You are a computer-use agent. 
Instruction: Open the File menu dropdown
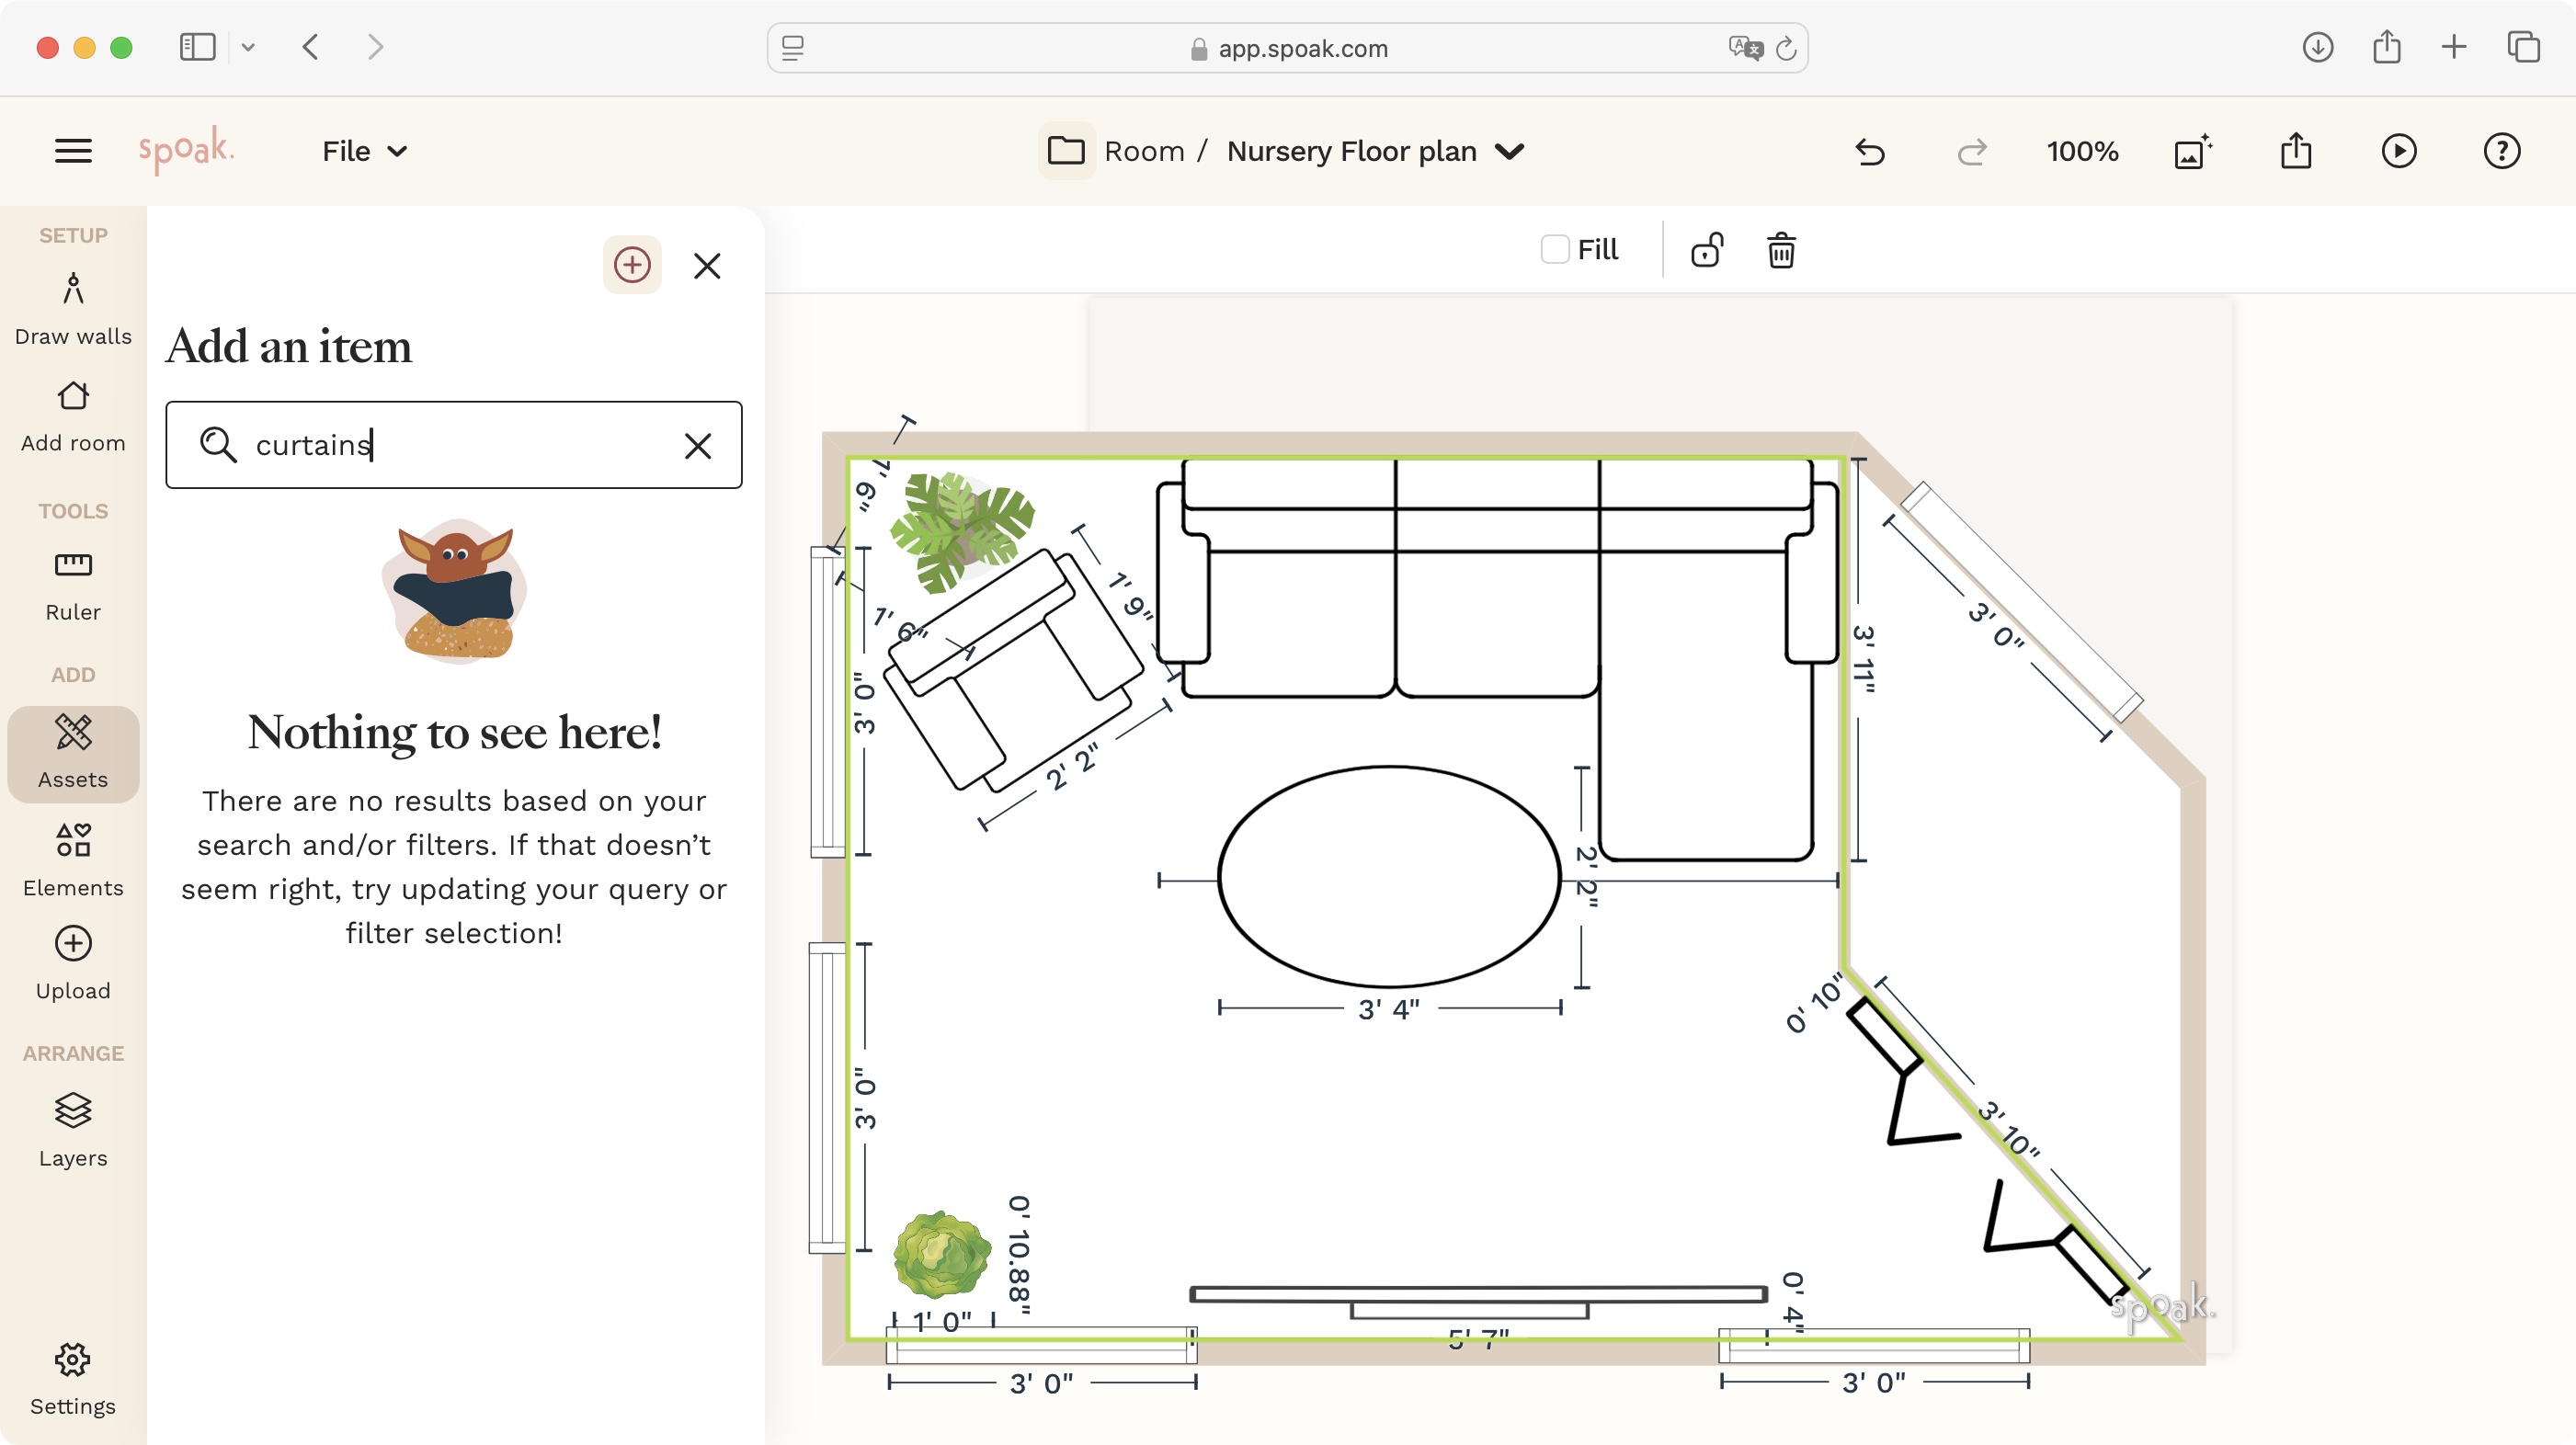pos(362,151)
